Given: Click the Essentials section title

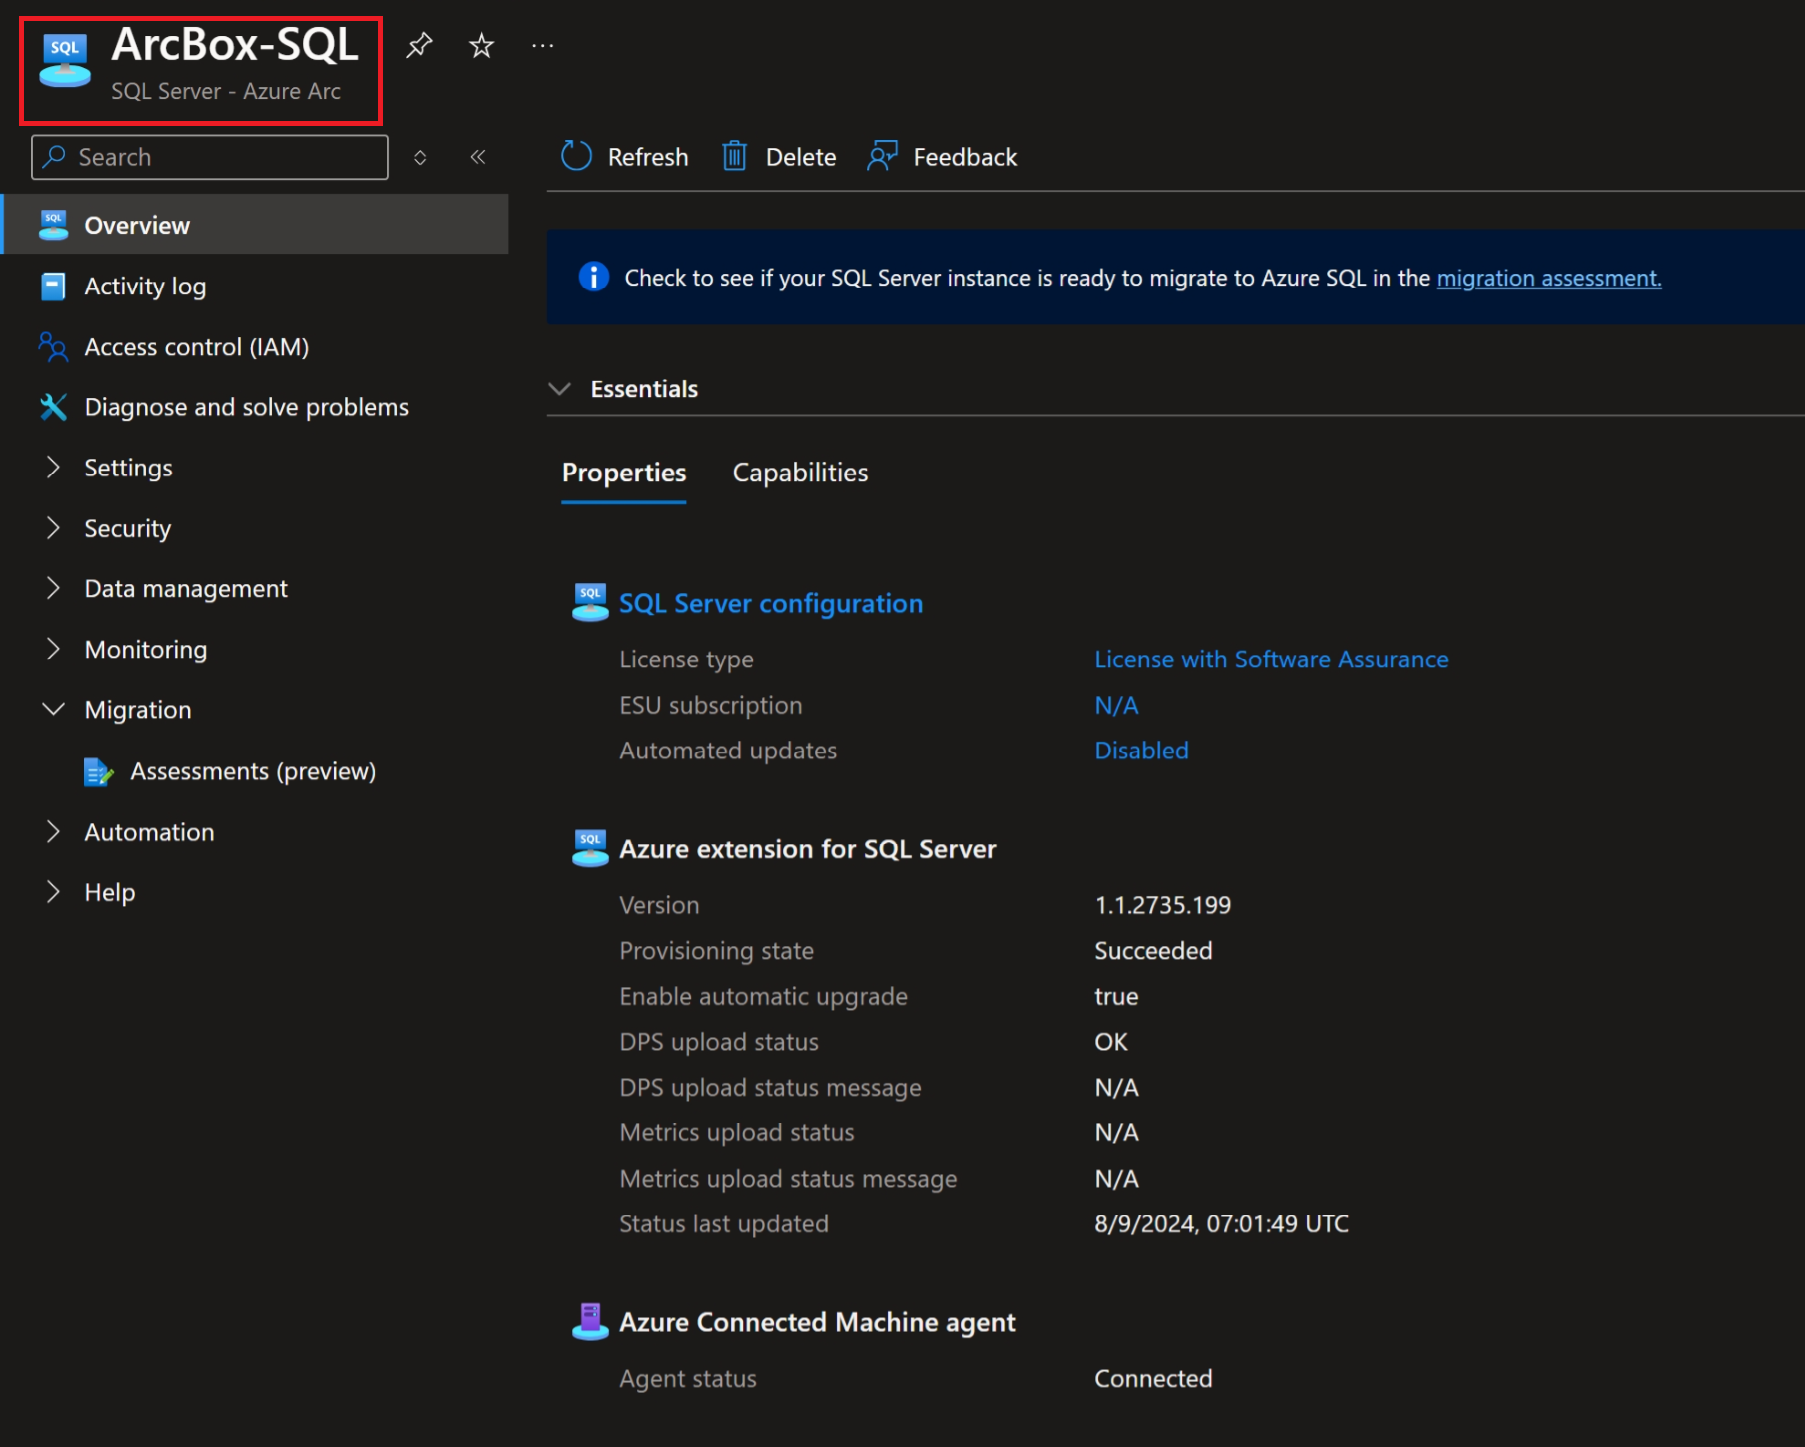Looking at the screenshot, I should pyautogui.click(x=644, y=389).
